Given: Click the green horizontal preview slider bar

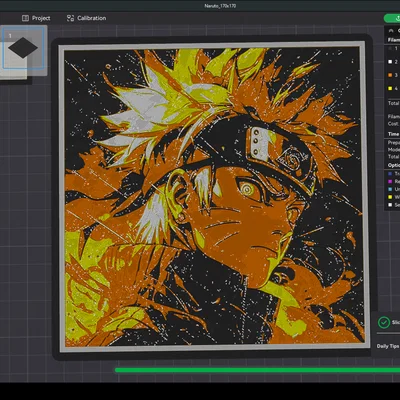Looking at the screenshot, I should click(257, 370).
